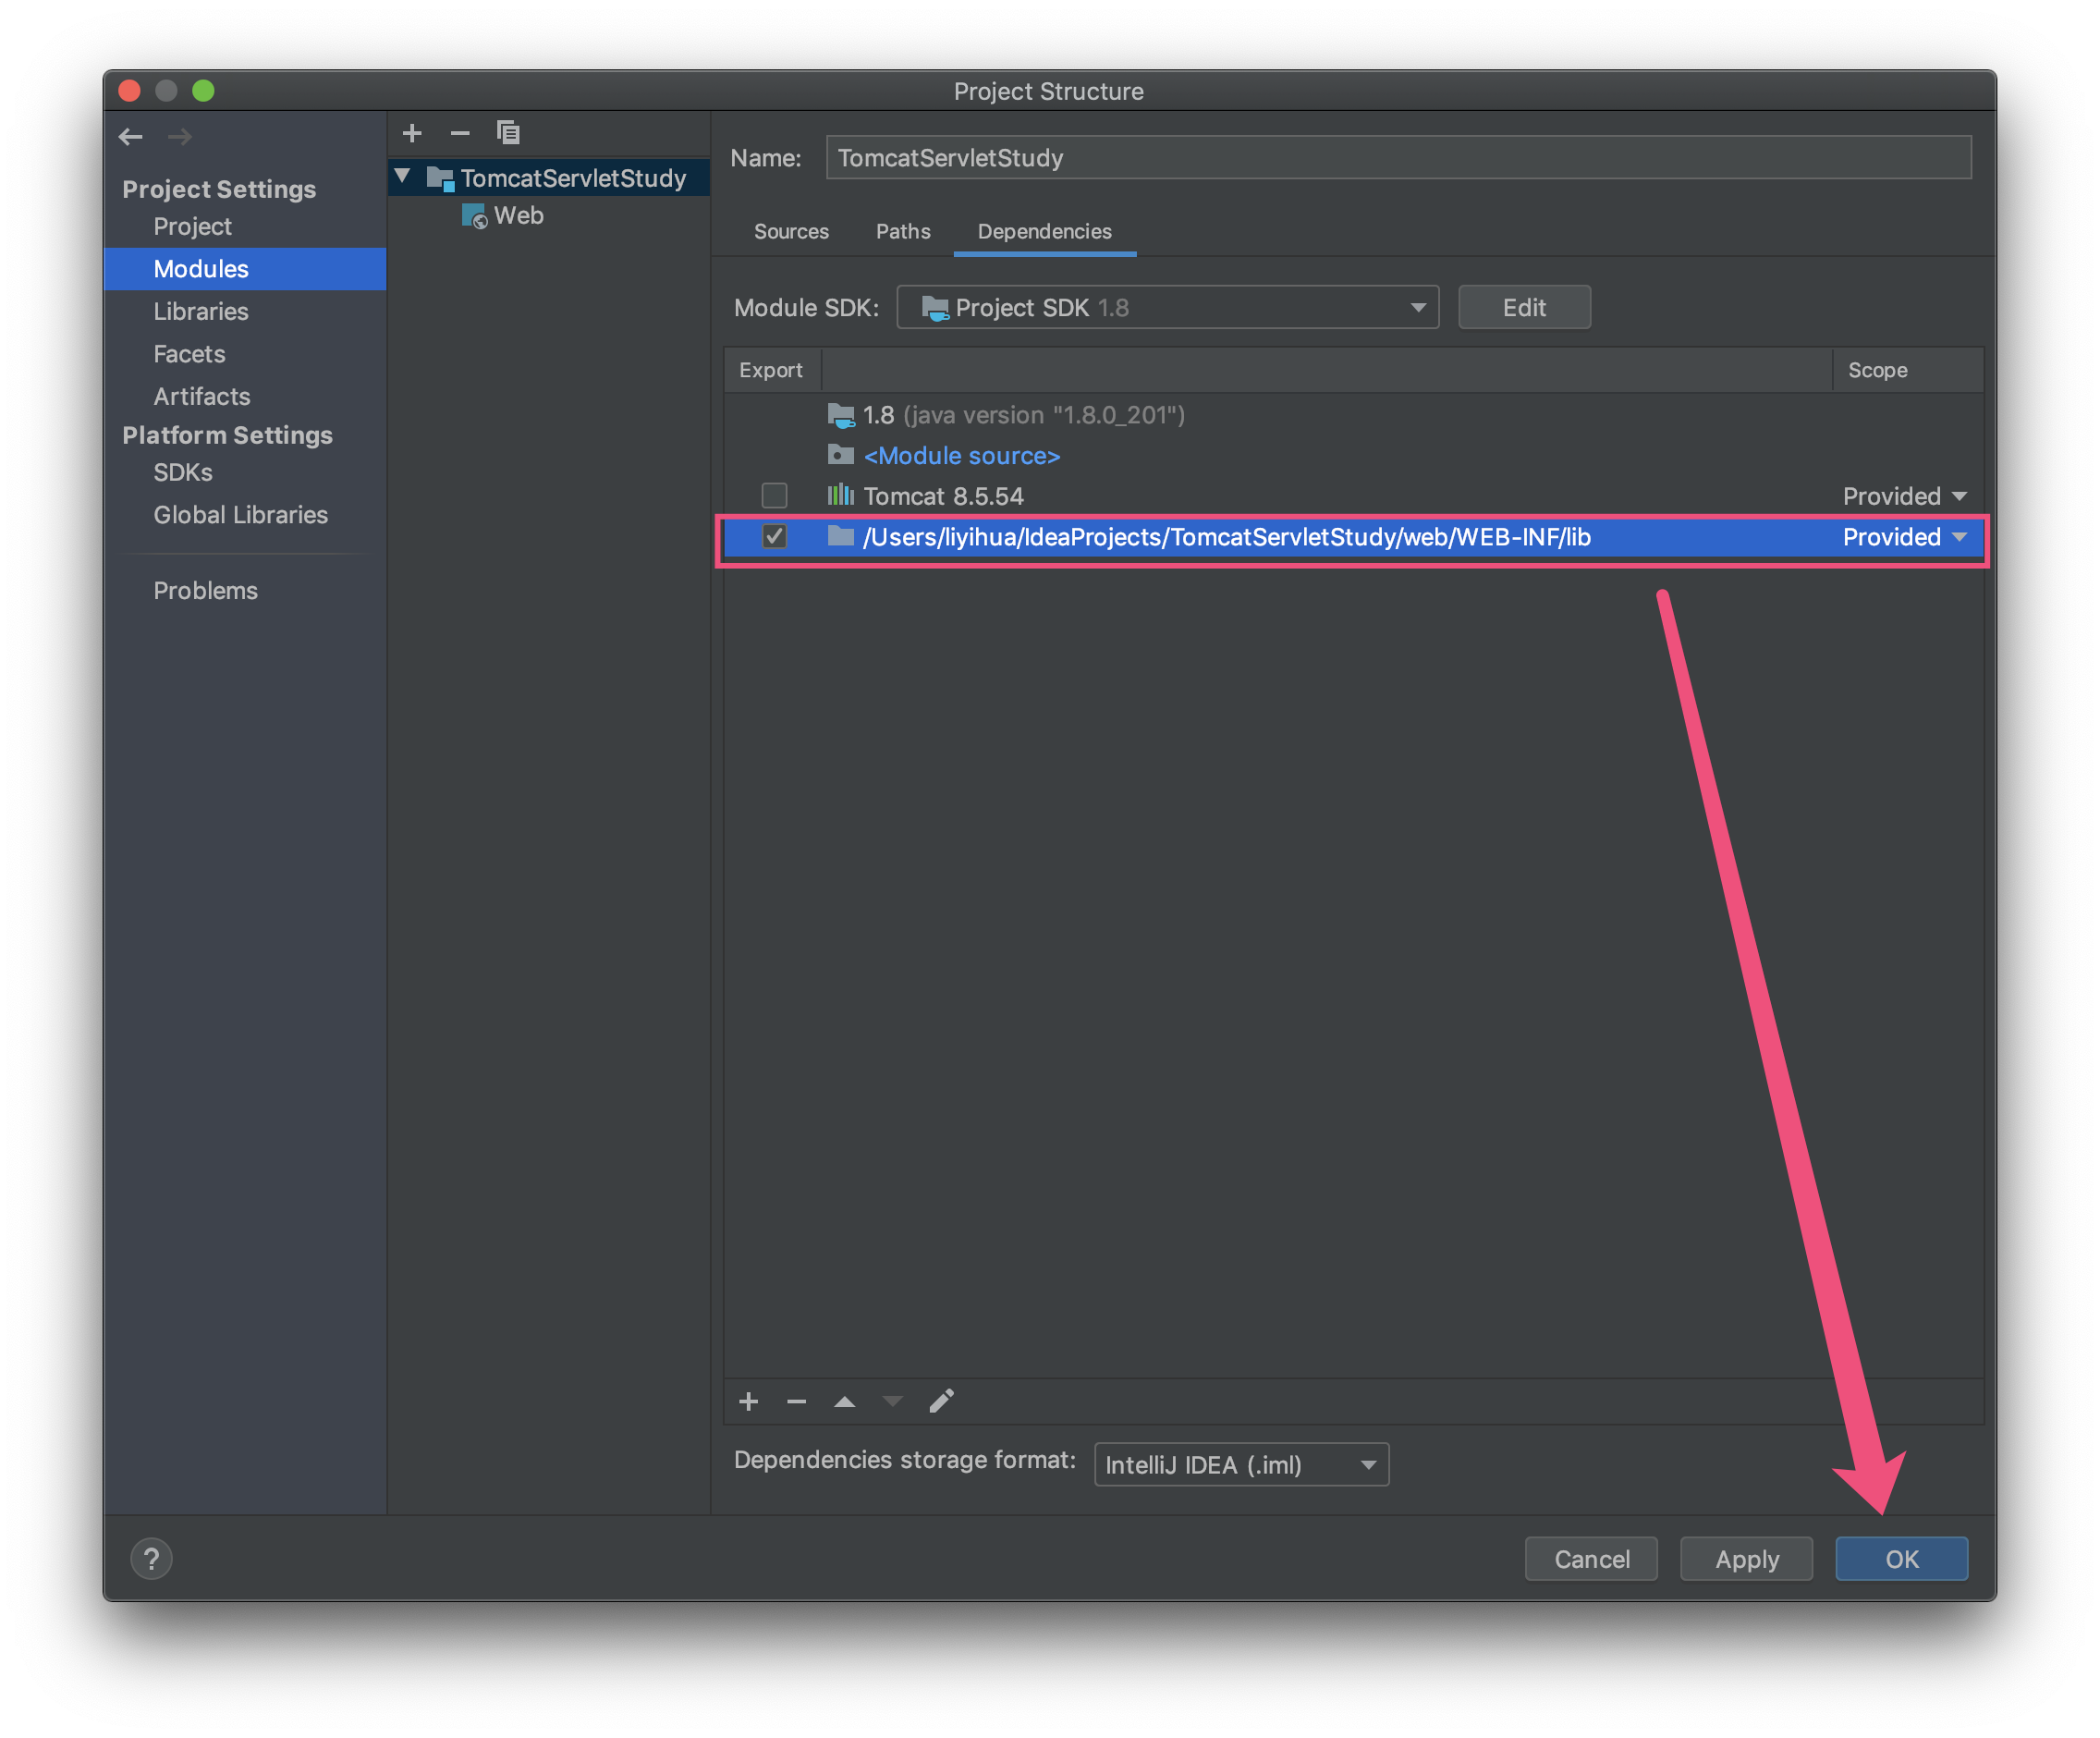The width and height of the screenshot is (2100, 1738).
Task: Click the copy module icon
Action: (x=508, y=133)
